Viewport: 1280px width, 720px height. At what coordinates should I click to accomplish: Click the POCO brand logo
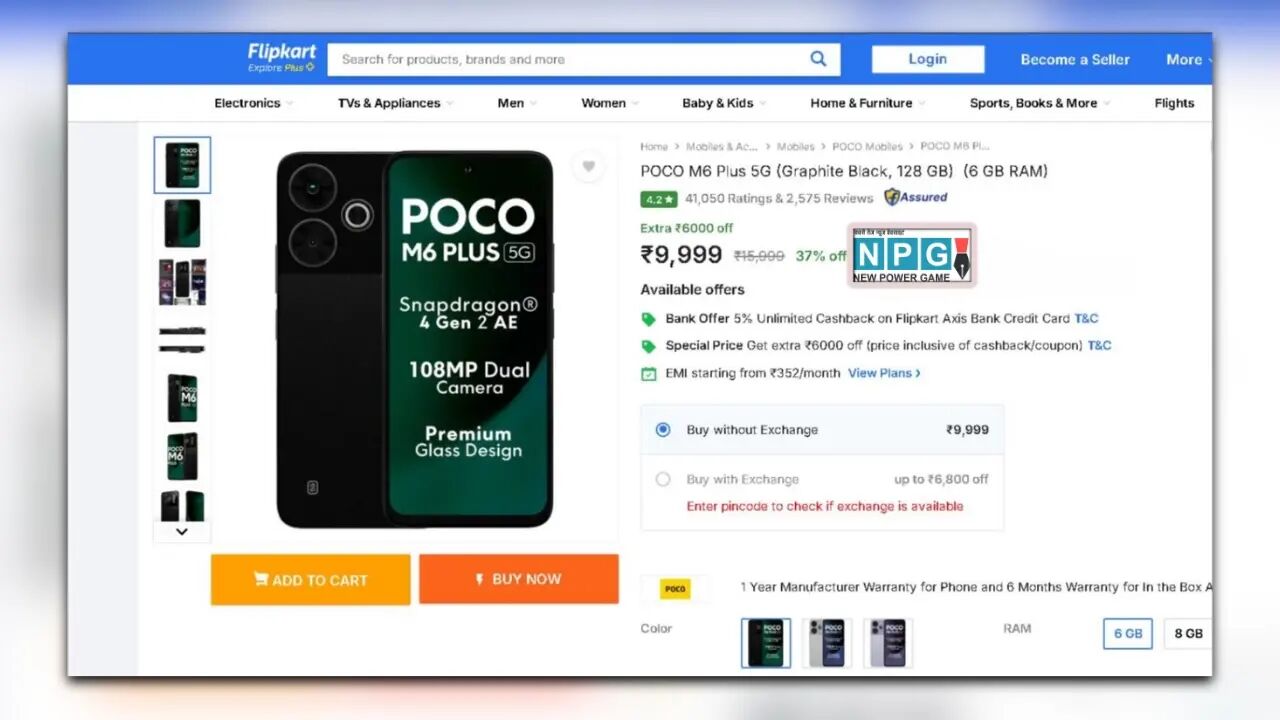pos(675,589)
